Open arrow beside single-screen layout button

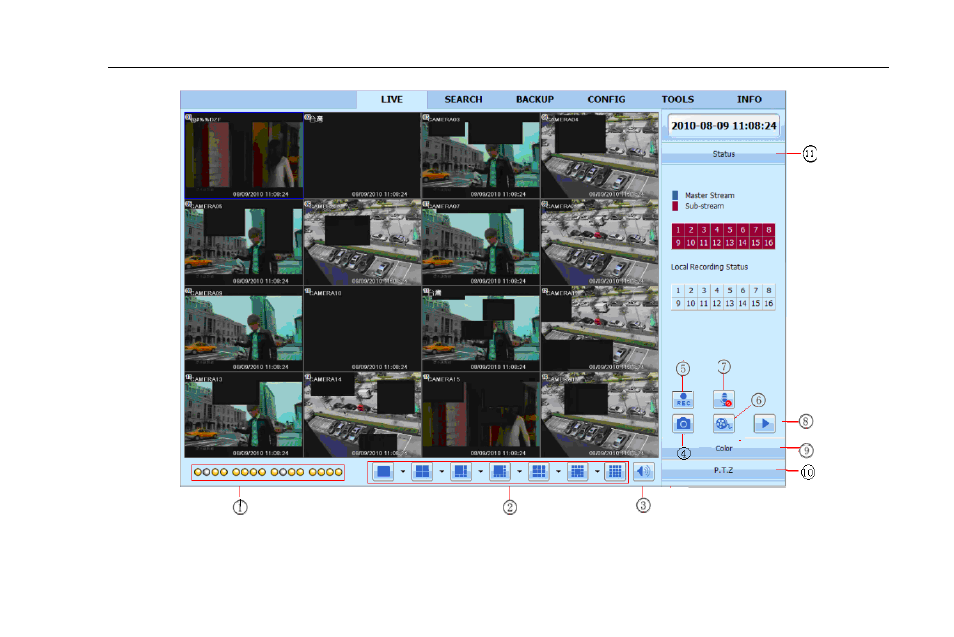click(x=403, y=472)
